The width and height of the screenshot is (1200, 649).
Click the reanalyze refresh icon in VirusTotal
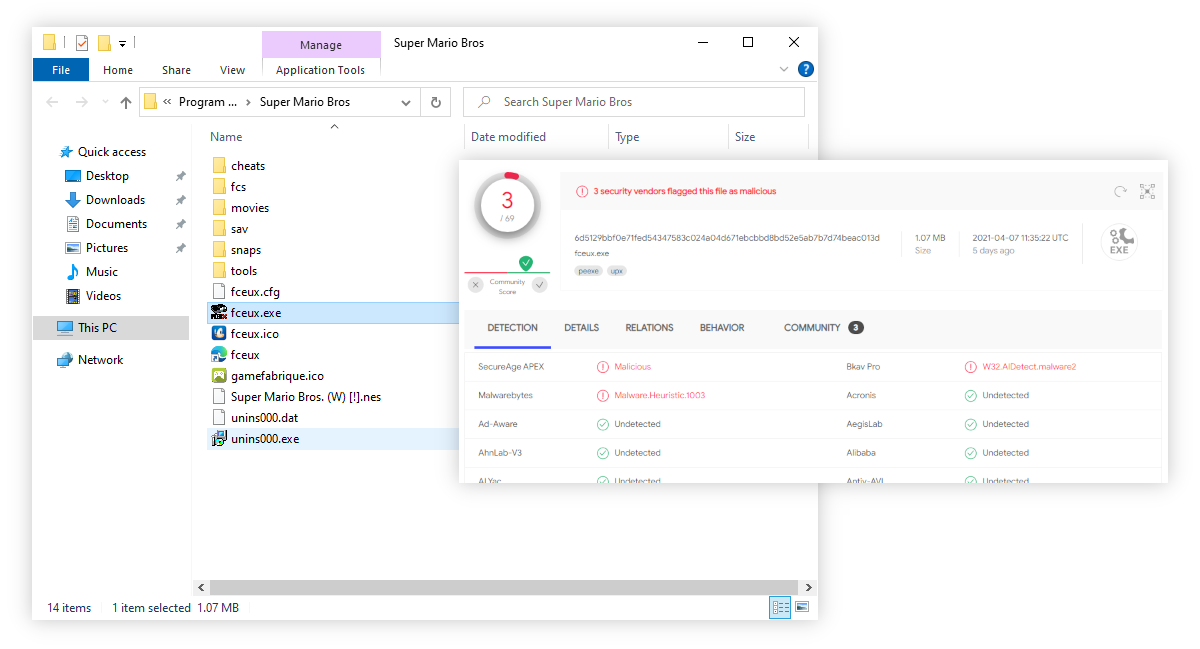coord(1121,191)
